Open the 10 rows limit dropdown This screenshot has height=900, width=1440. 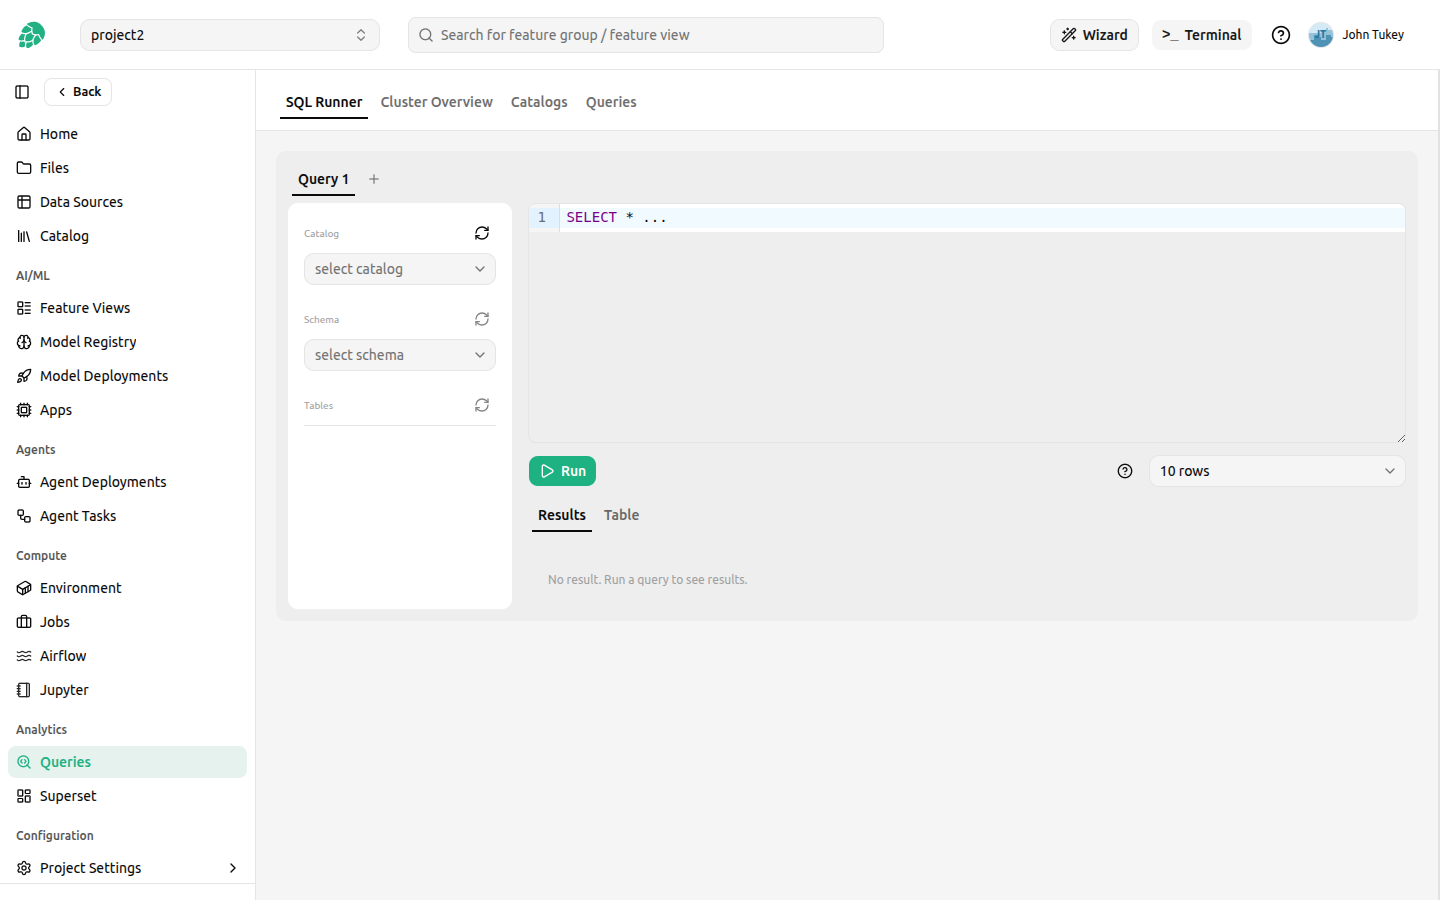pyautogui.click(x=1277, y=471)
